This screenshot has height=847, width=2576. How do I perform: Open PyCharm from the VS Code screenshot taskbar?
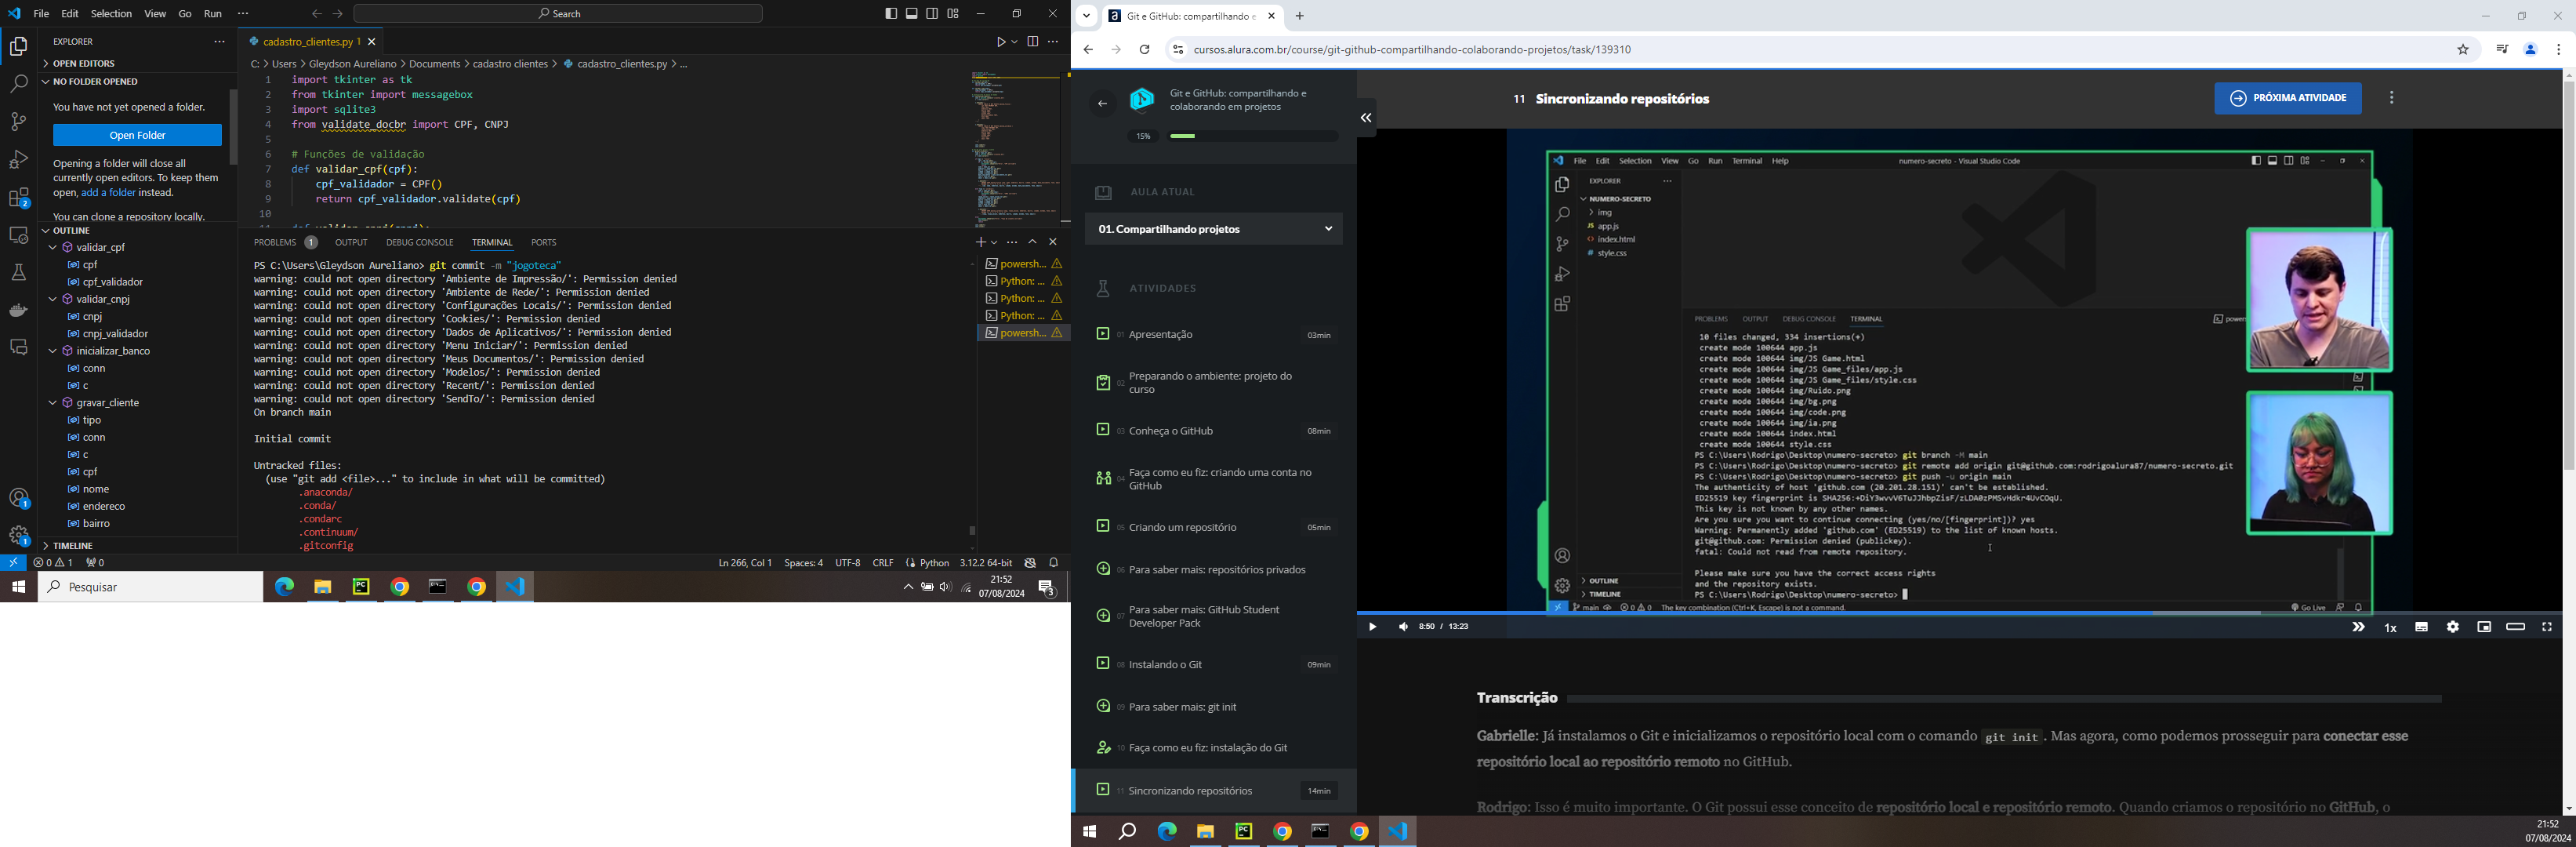pyautogui.click(x=362, y=587)
